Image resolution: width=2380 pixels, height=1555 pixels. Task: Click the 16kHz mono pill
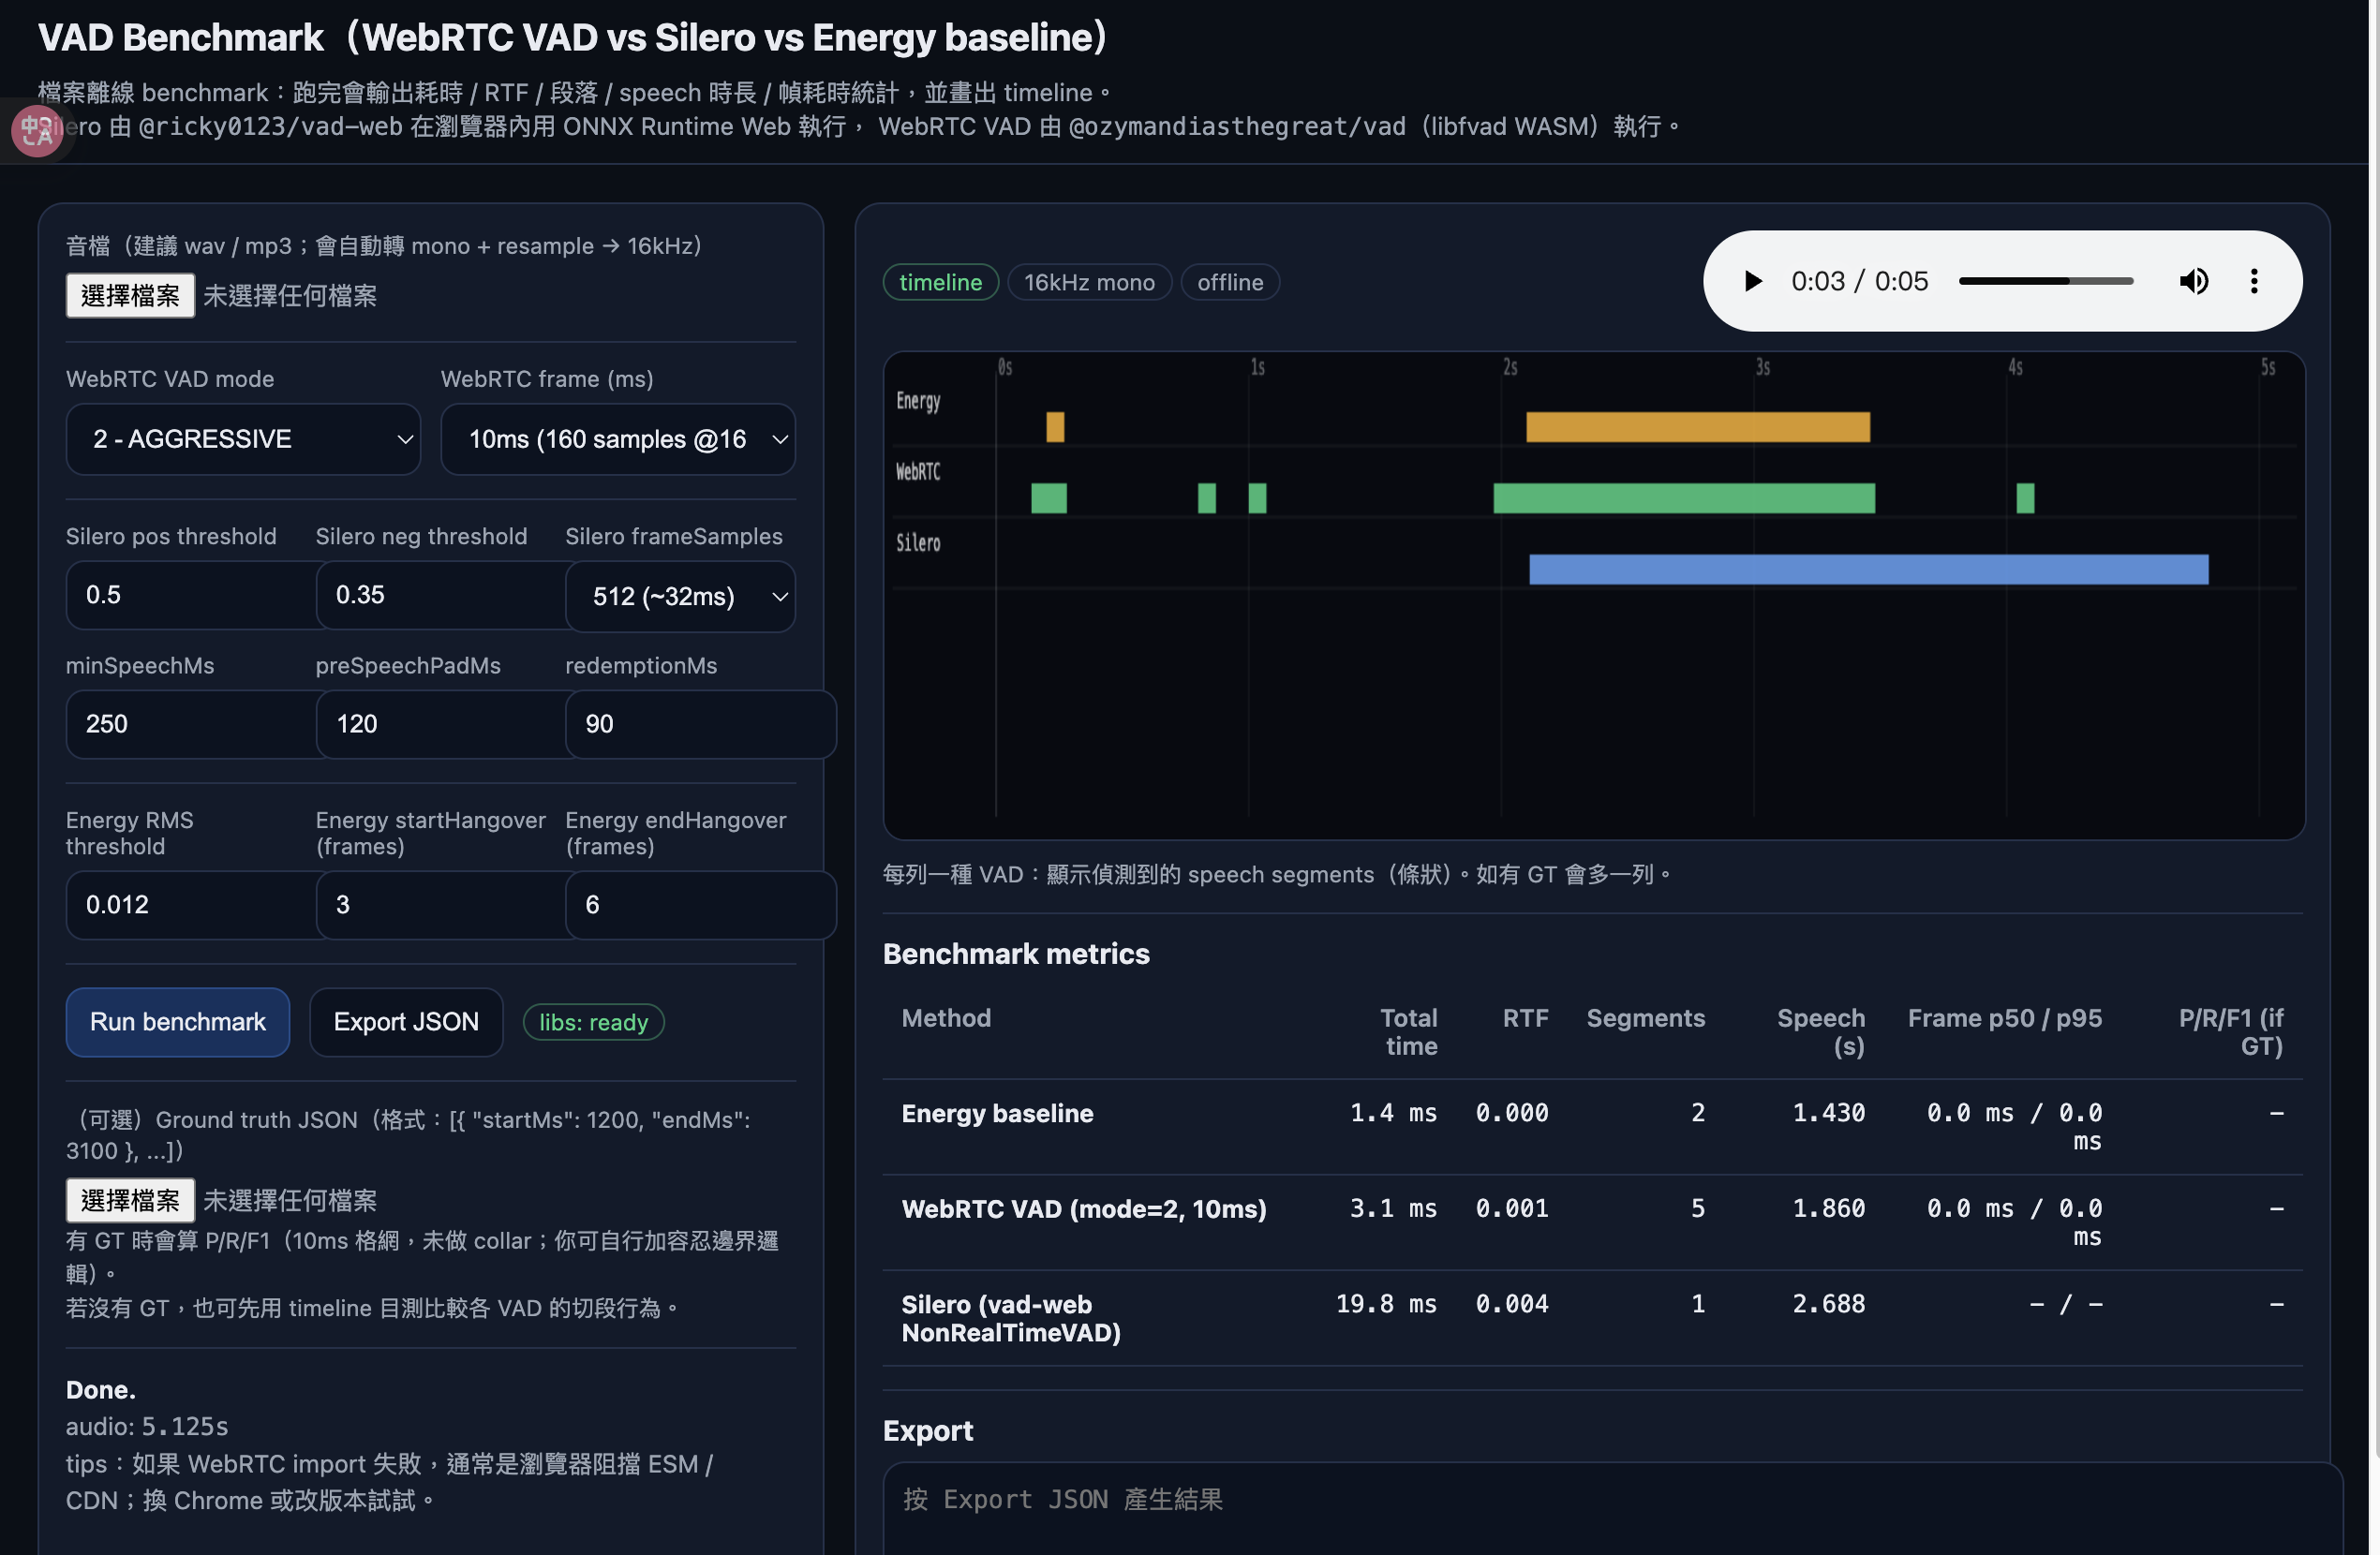[1088, 282]
